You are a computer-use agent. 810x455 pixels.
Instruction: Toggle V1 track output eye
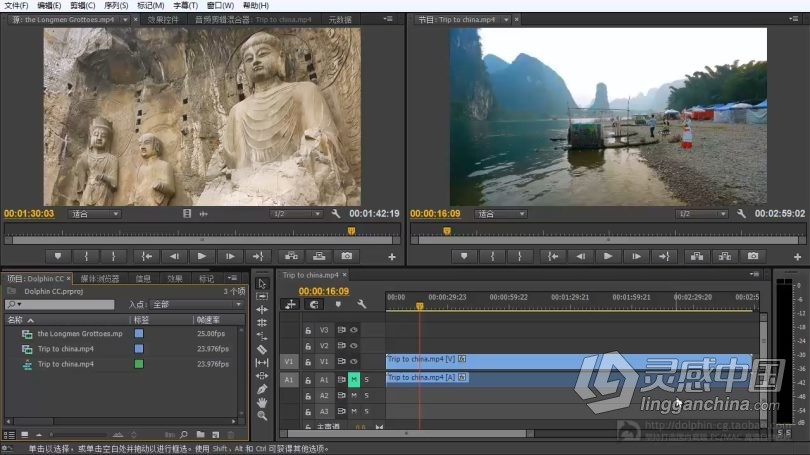pos(354,362)
